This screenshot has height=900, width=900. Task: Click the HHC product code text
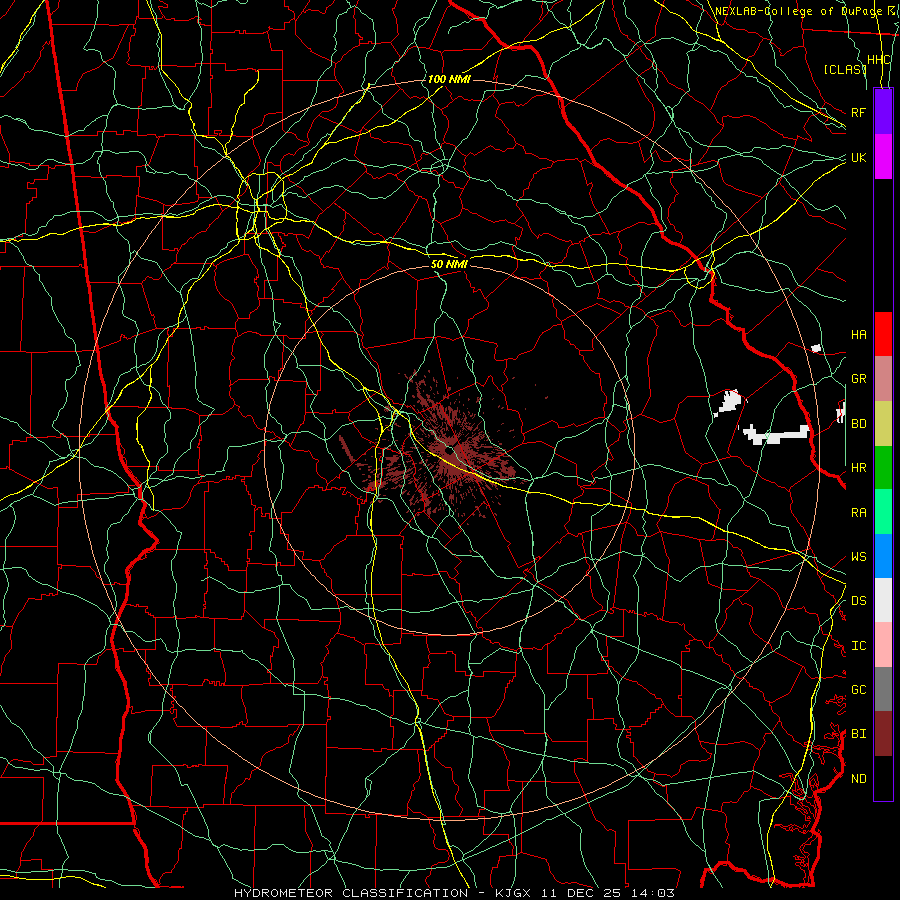pos(879,60)
